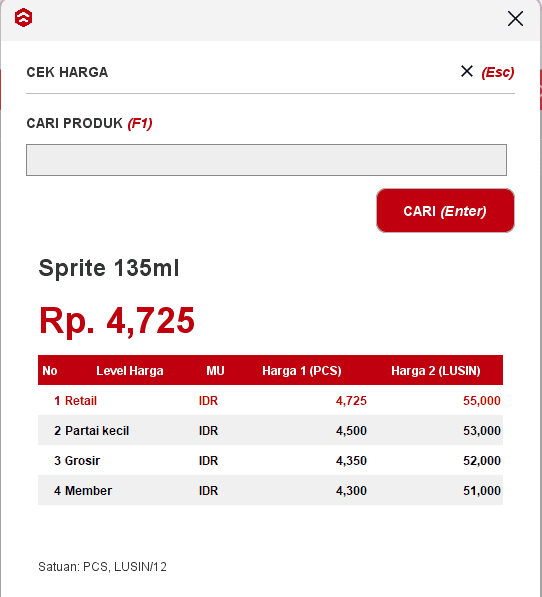Click the red app logo icon
This screenshot has width=542, height=597.
23,18
